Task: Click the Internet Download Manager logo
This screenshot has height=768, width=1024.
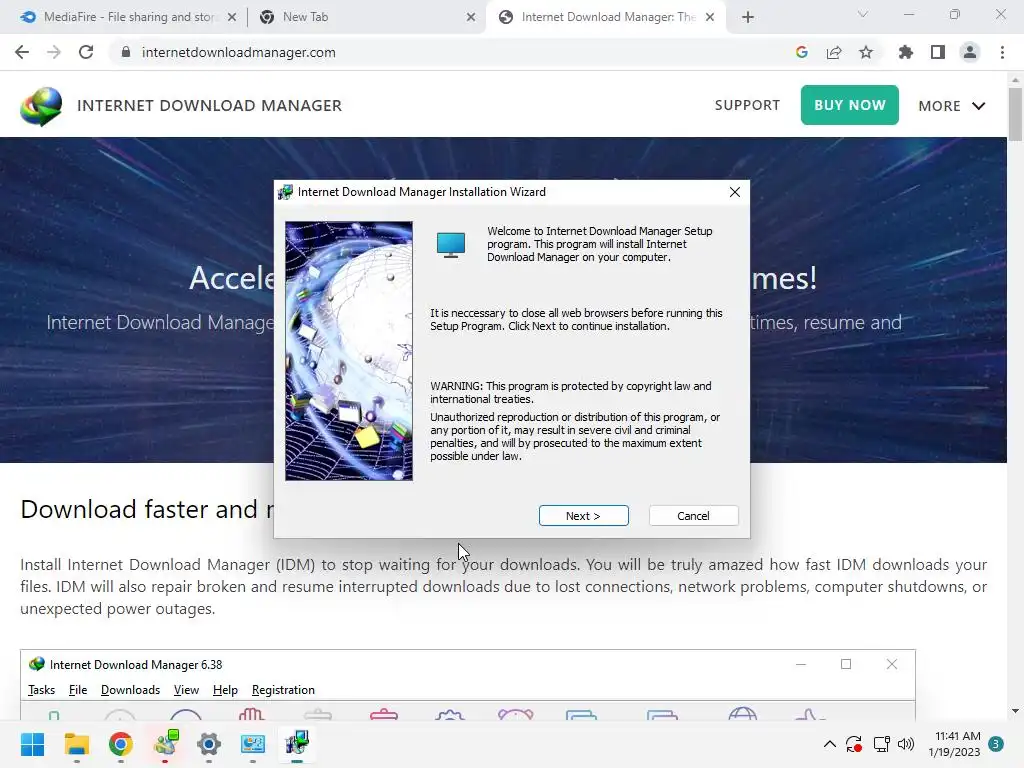Action: pos(41,106)
